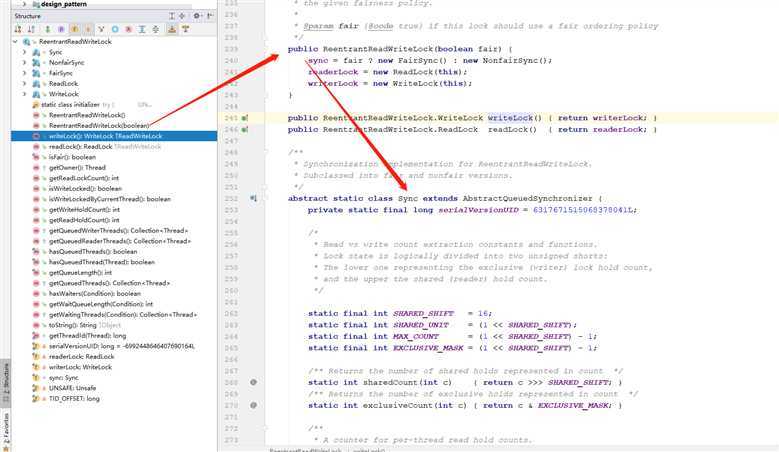Screen dimensions: 779x452
Task: Expand the FairSync class node
Action: point(24,73)
